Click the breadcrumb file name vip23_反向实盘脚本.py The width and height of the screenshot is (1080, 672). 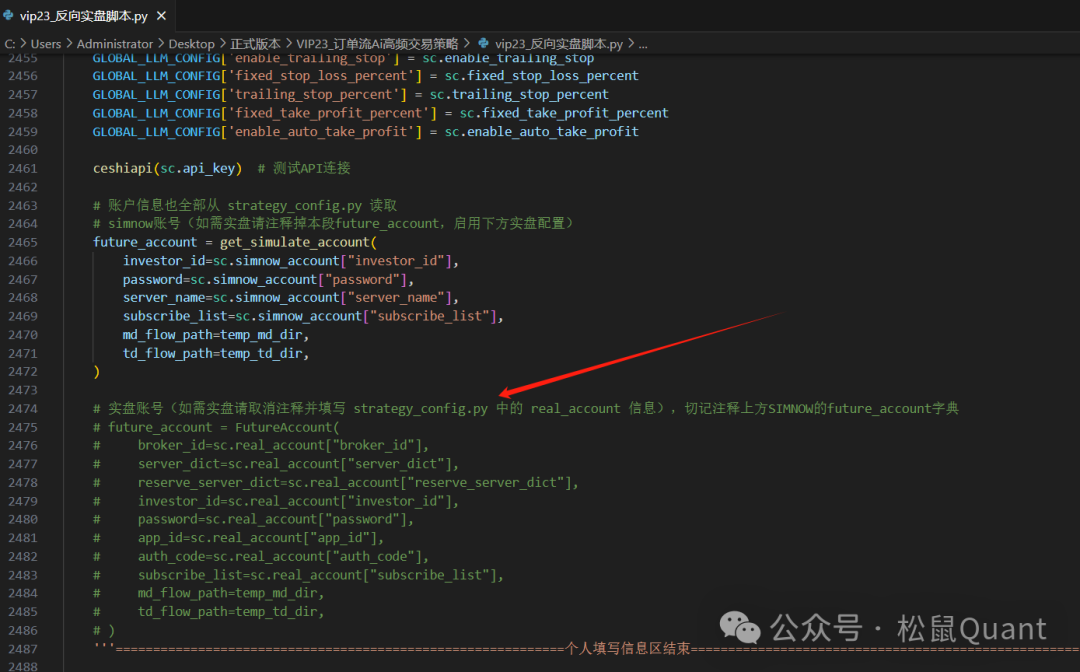click(x=558, y=44)
